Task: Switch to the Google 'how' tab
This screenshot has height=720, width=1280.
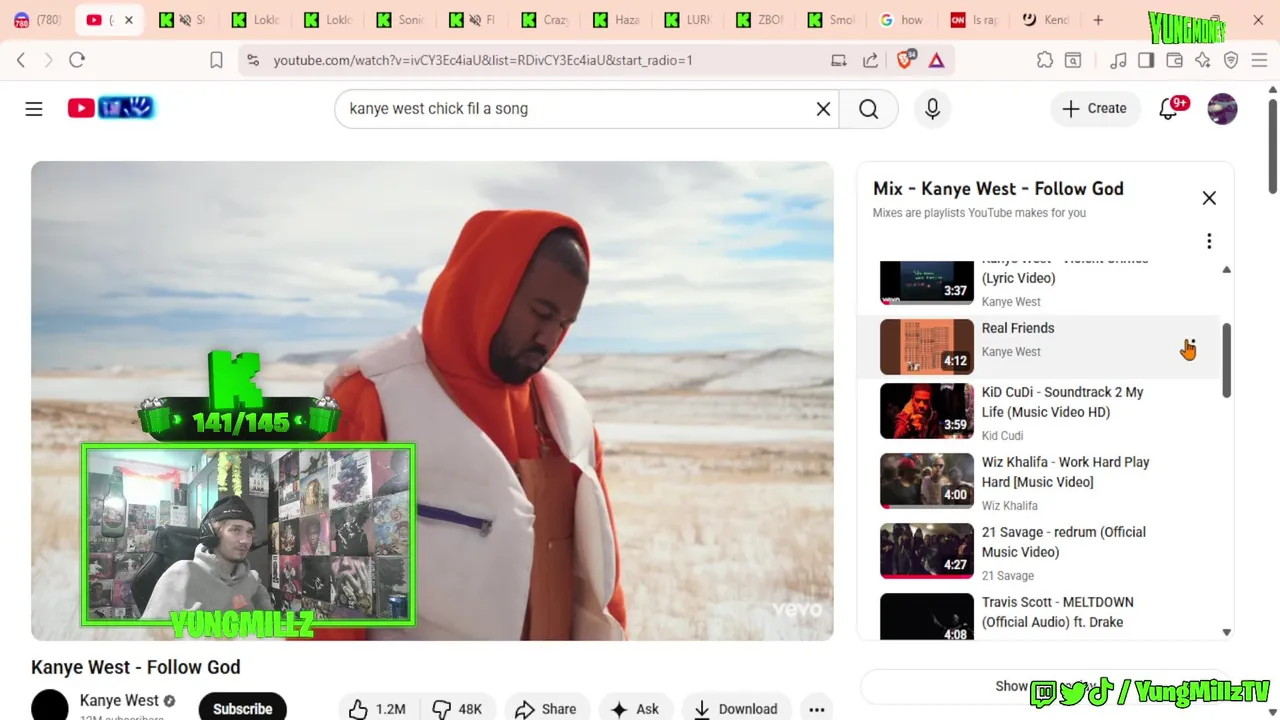Action: coord(902,20)
